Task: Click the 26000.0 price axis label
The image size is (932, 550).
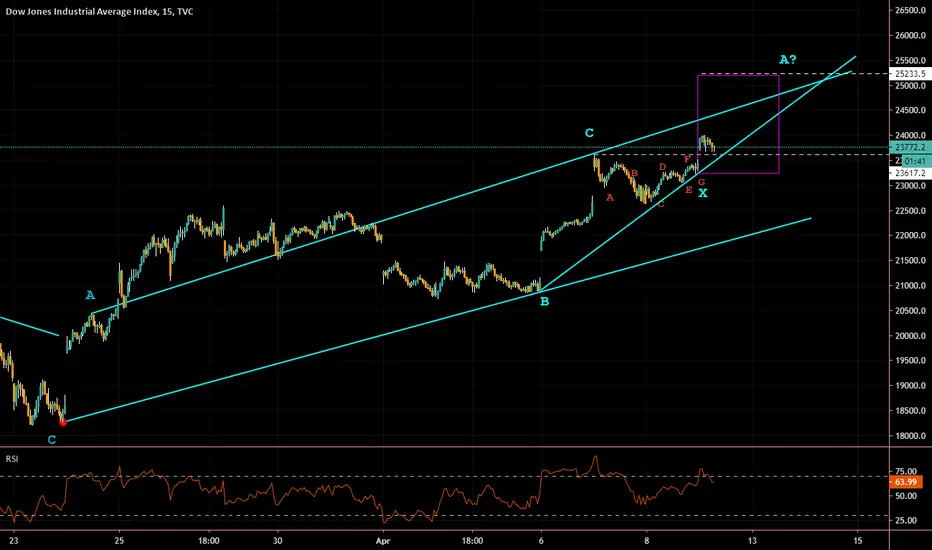Action: pos(911,35)
